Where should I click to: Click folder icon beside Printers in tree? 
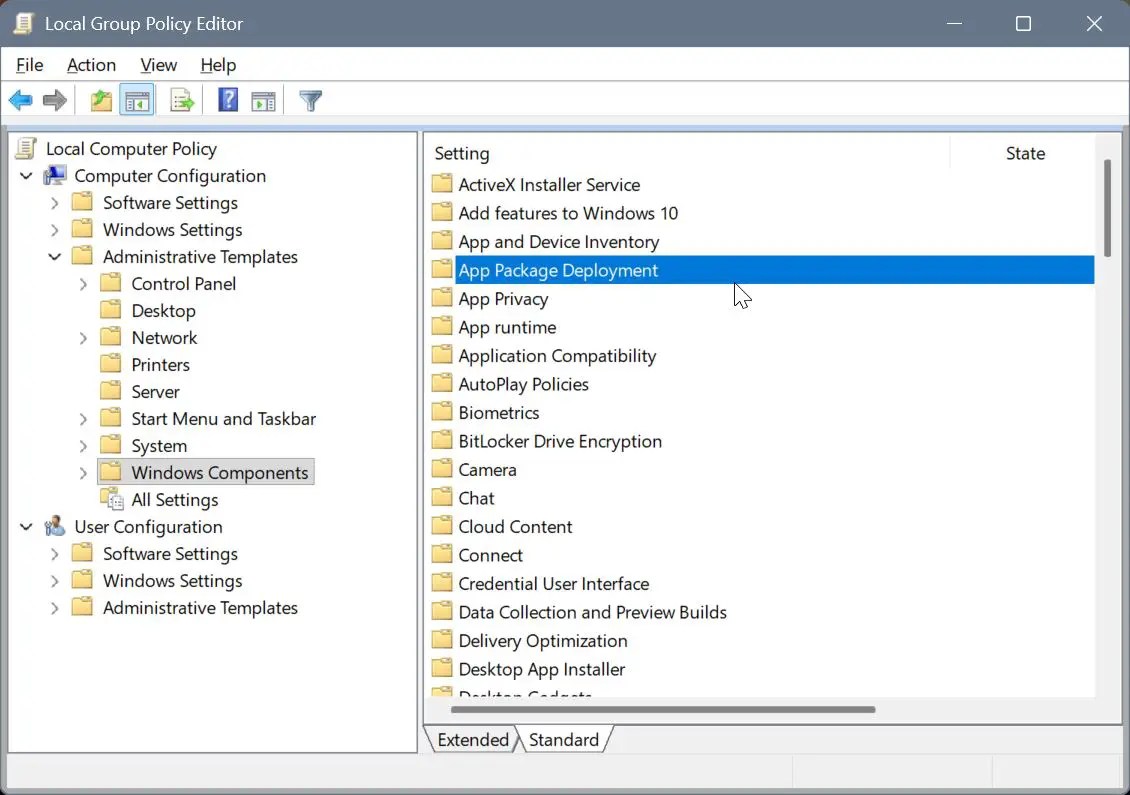pyautogui.click(x=110, y=363)
